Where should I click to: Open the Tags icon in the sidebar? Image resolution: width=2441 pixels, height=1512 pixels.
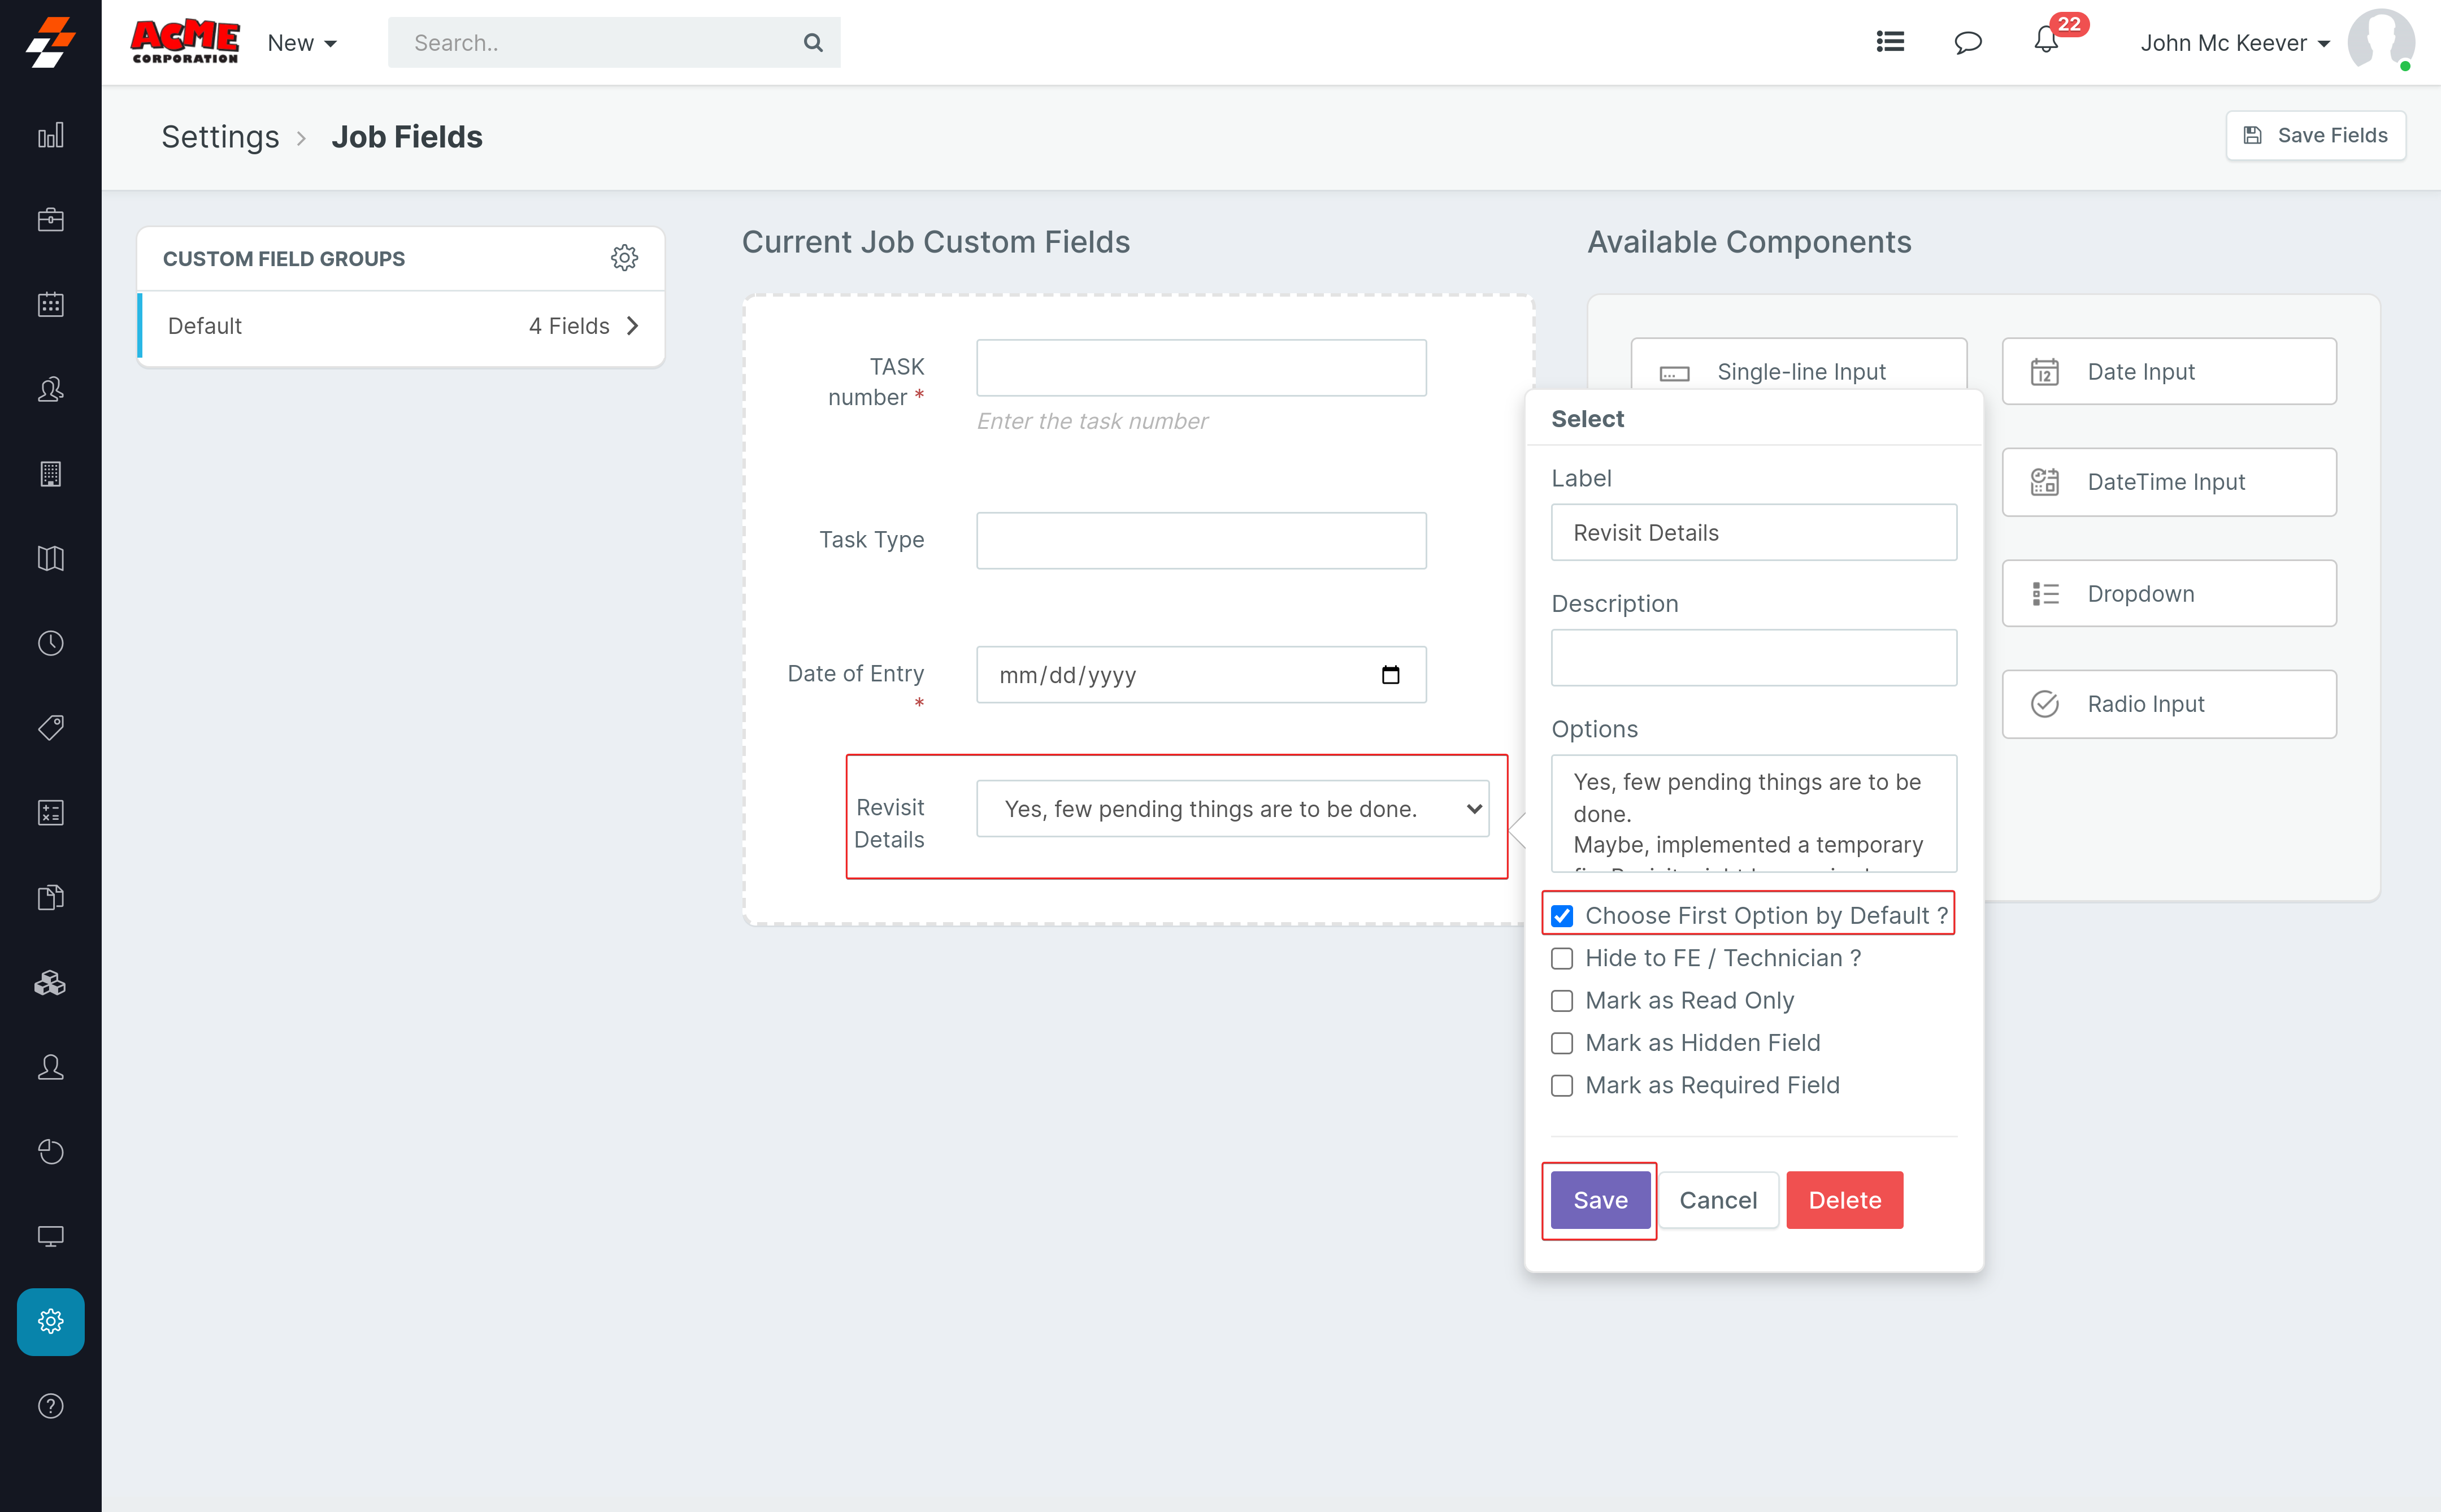[x=50, y=727]
